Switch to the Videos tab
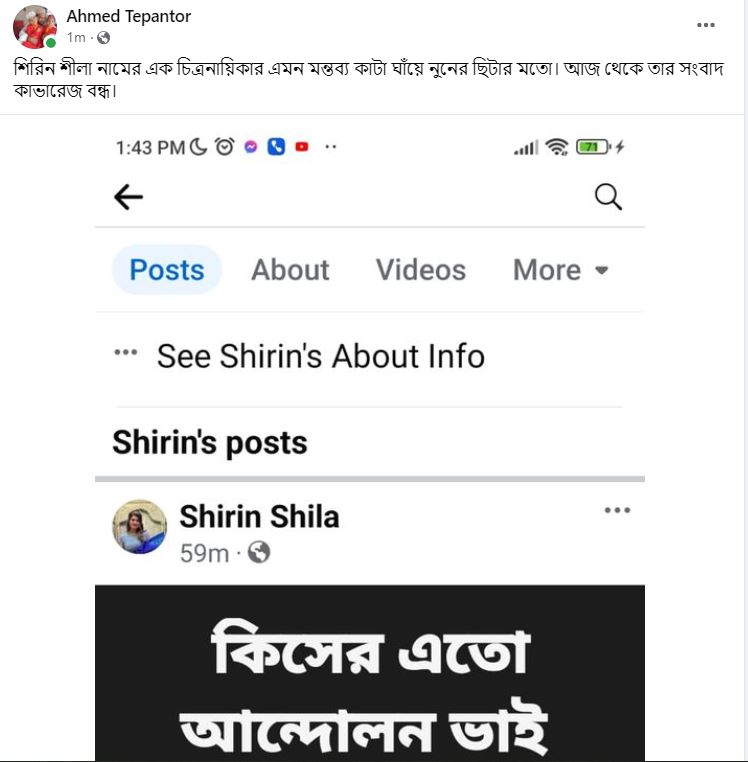The width and height of the screenshot is (748, 762). point(421,270)
